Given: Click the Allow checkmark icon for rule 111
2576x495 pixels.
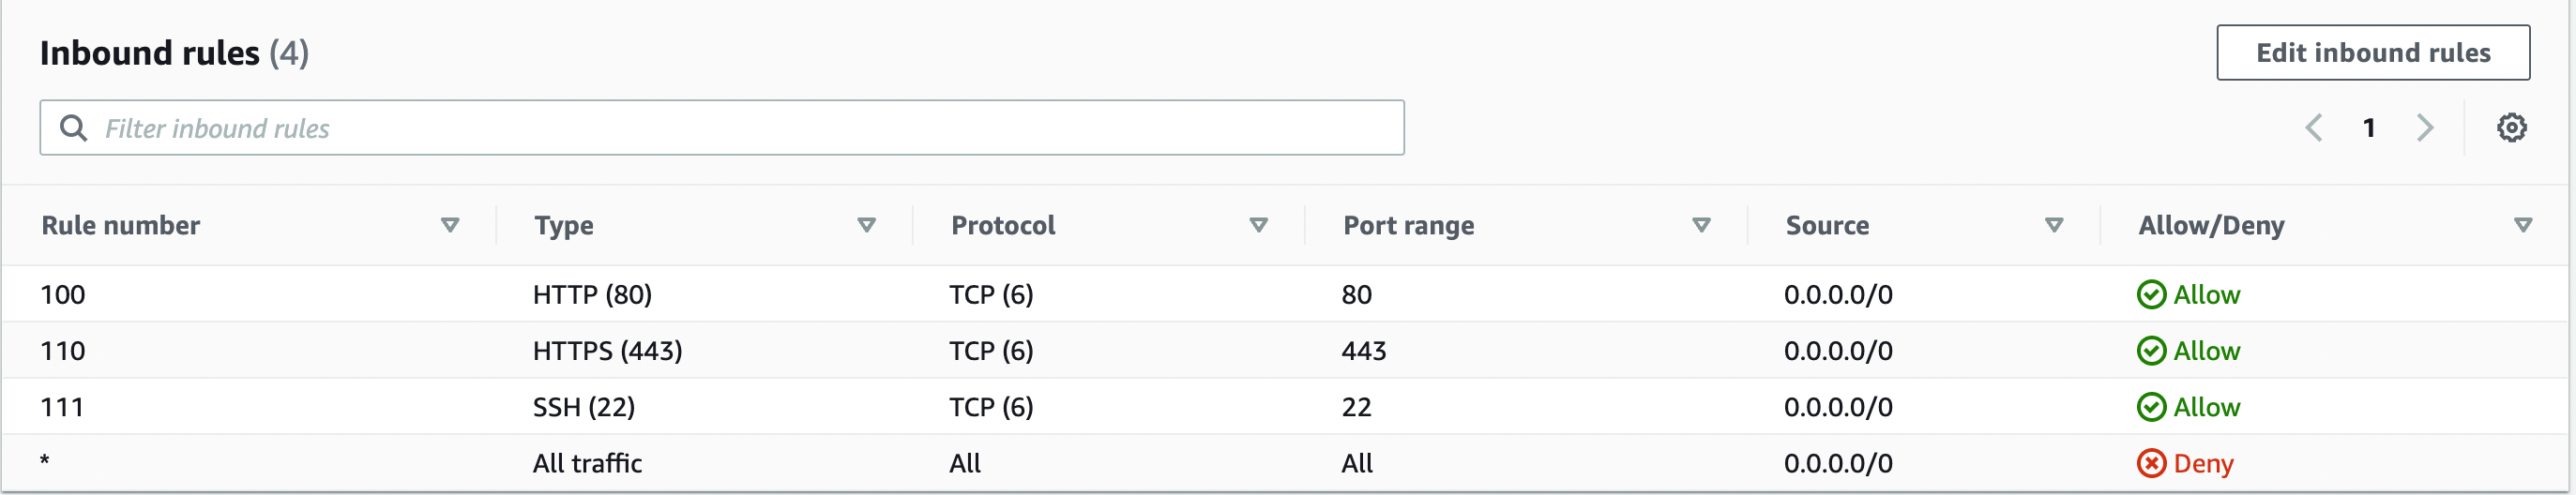Looking at the screenshot, I should coord(2151,407).
